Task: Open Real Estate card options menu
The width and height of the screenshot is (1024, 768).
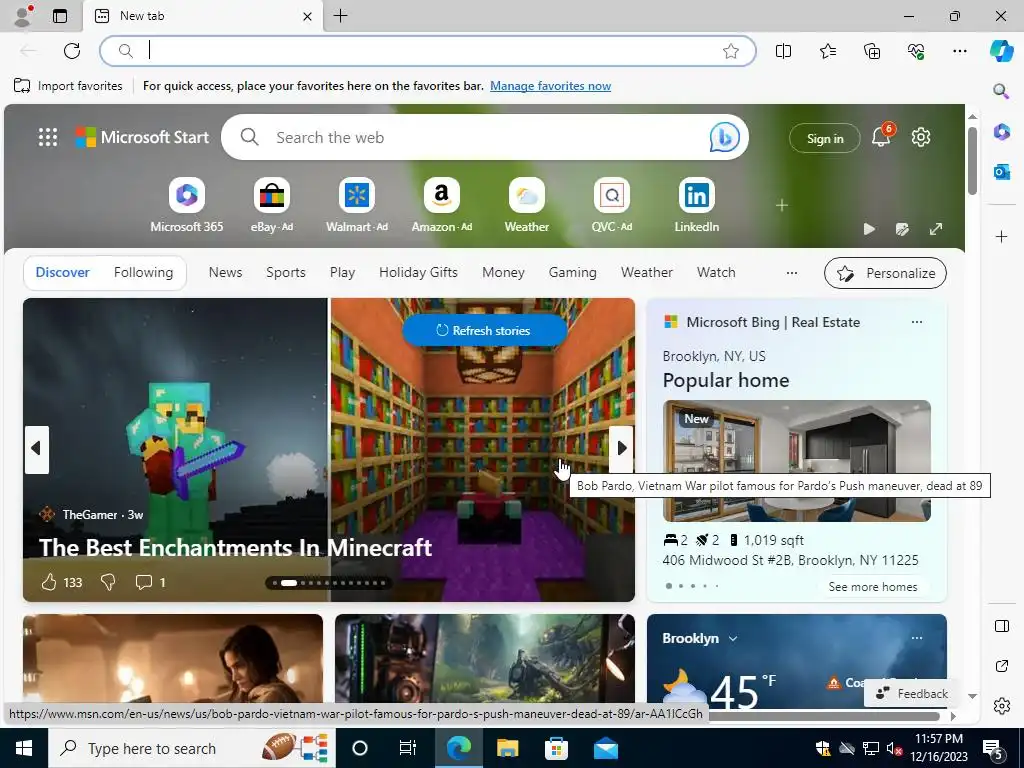Action: click(x=917, y=322)
